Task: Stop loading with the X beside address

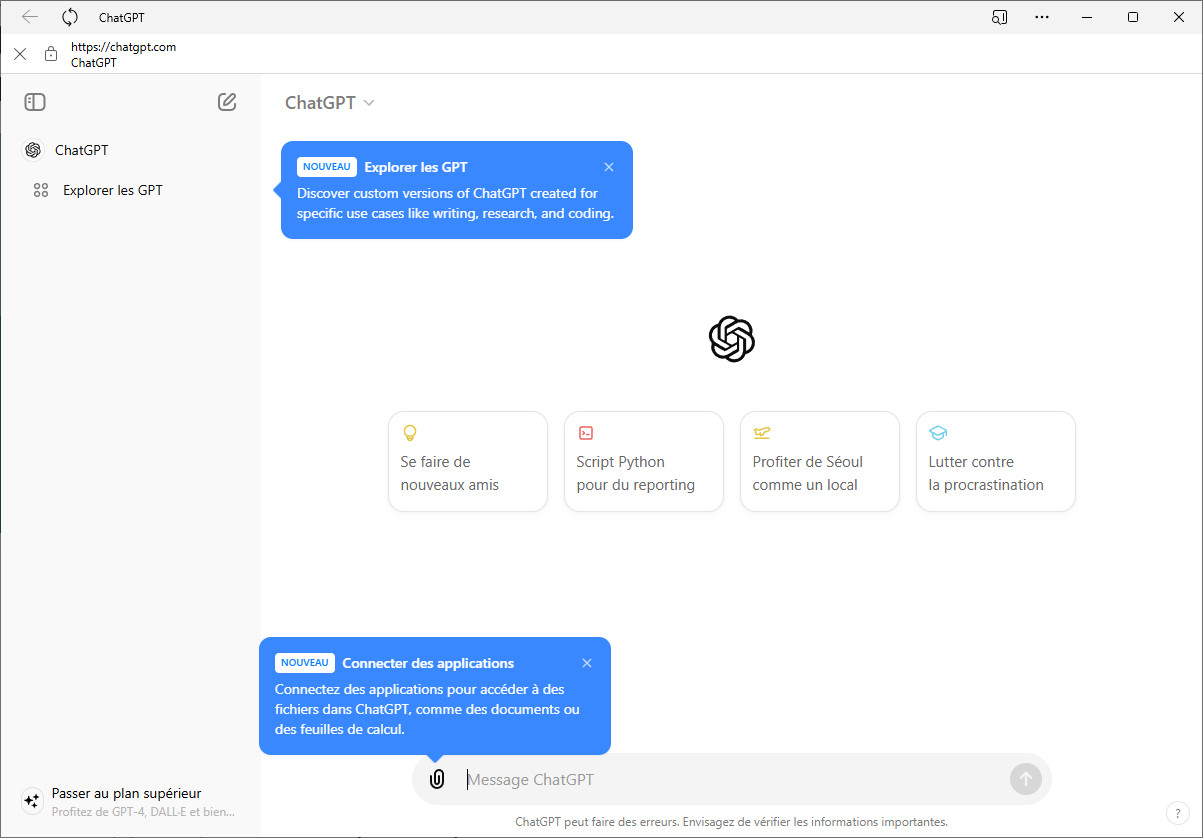Action: coord(20,54)
